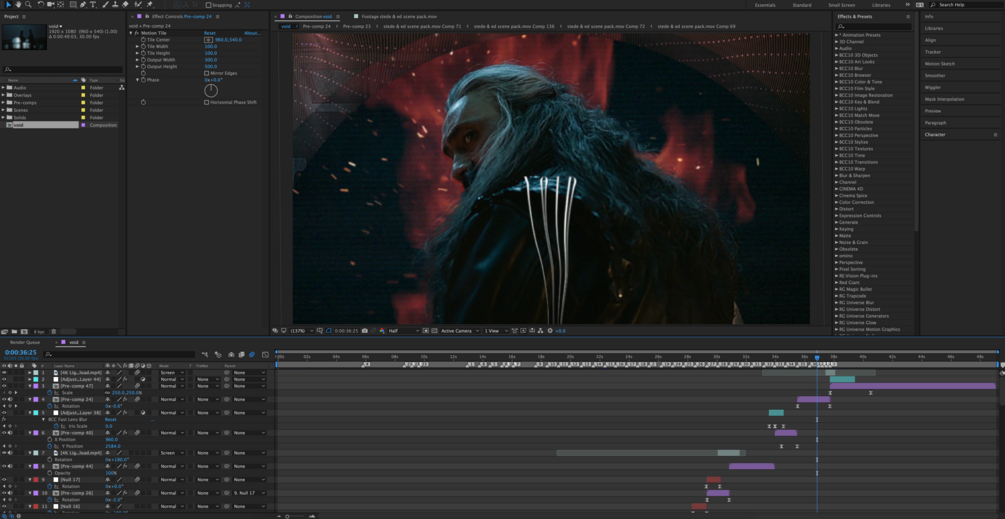Select the Puppet Pin tool
This screenshot has height=519, width=1005.
click(x=149, y=4)
